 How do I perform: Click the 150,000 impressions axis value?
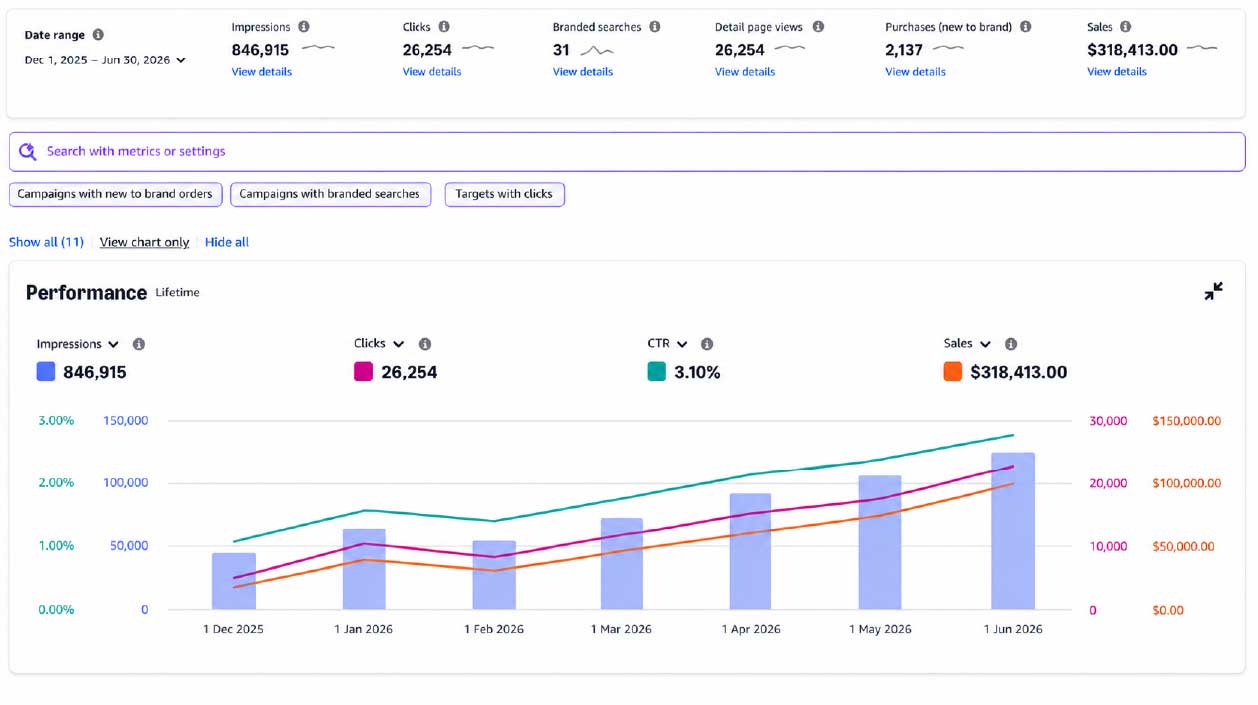pyautogui.click(x=126, y=421)
